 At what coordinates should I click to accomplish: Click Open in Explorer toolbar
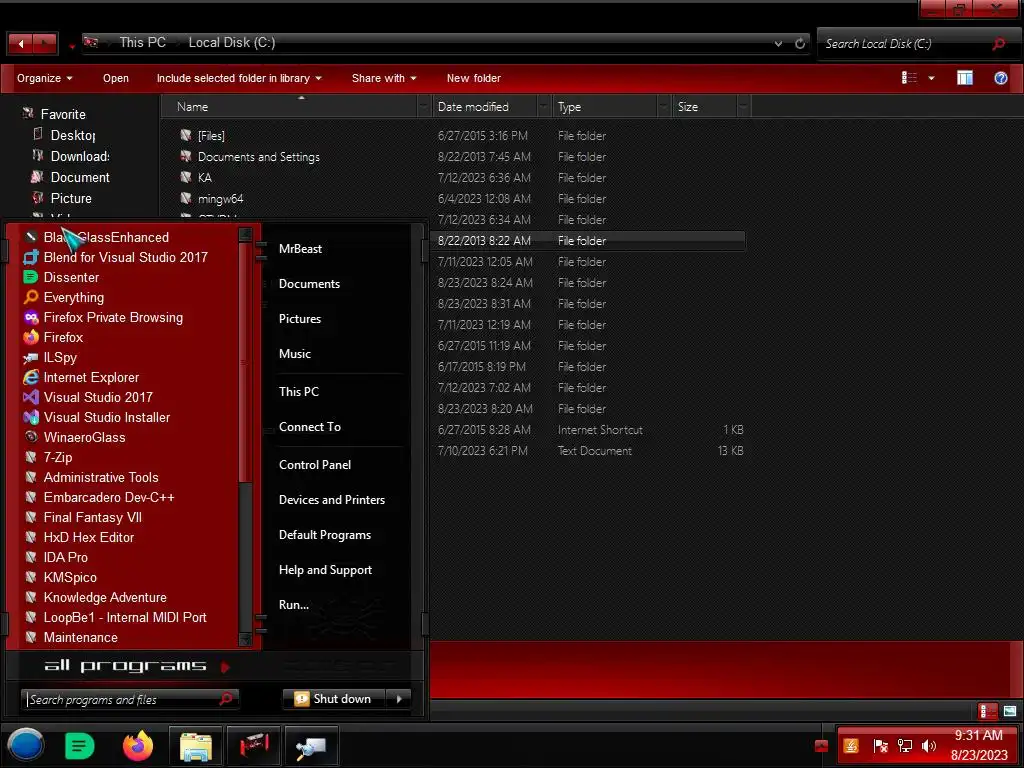pyautogui.click(x=116, y=78)
